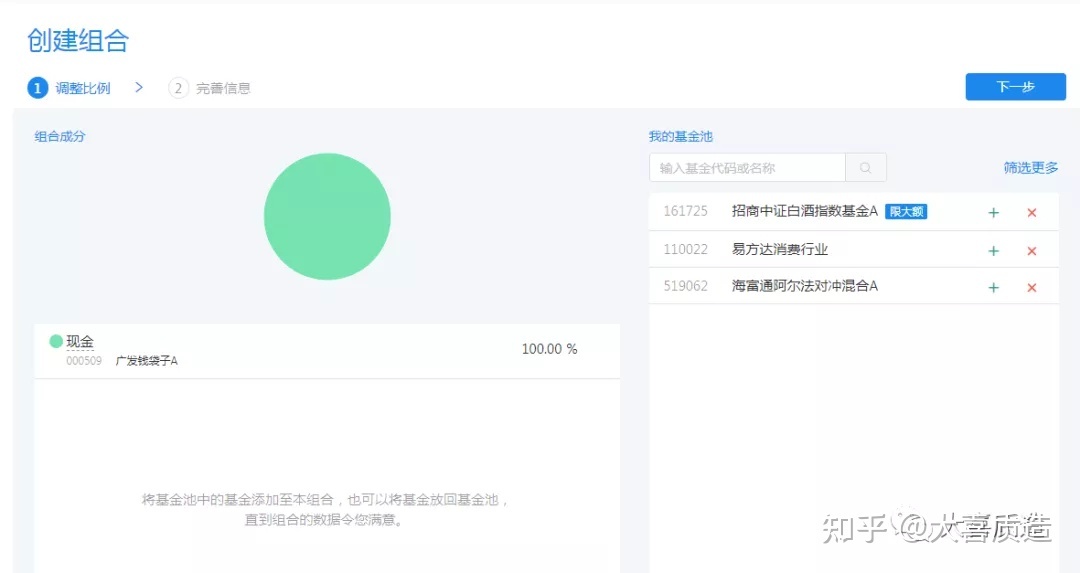Click the 限大额 tag badge
This screenshot has height=573, width=1080.
pyautogui.click(x=906, y=212)
